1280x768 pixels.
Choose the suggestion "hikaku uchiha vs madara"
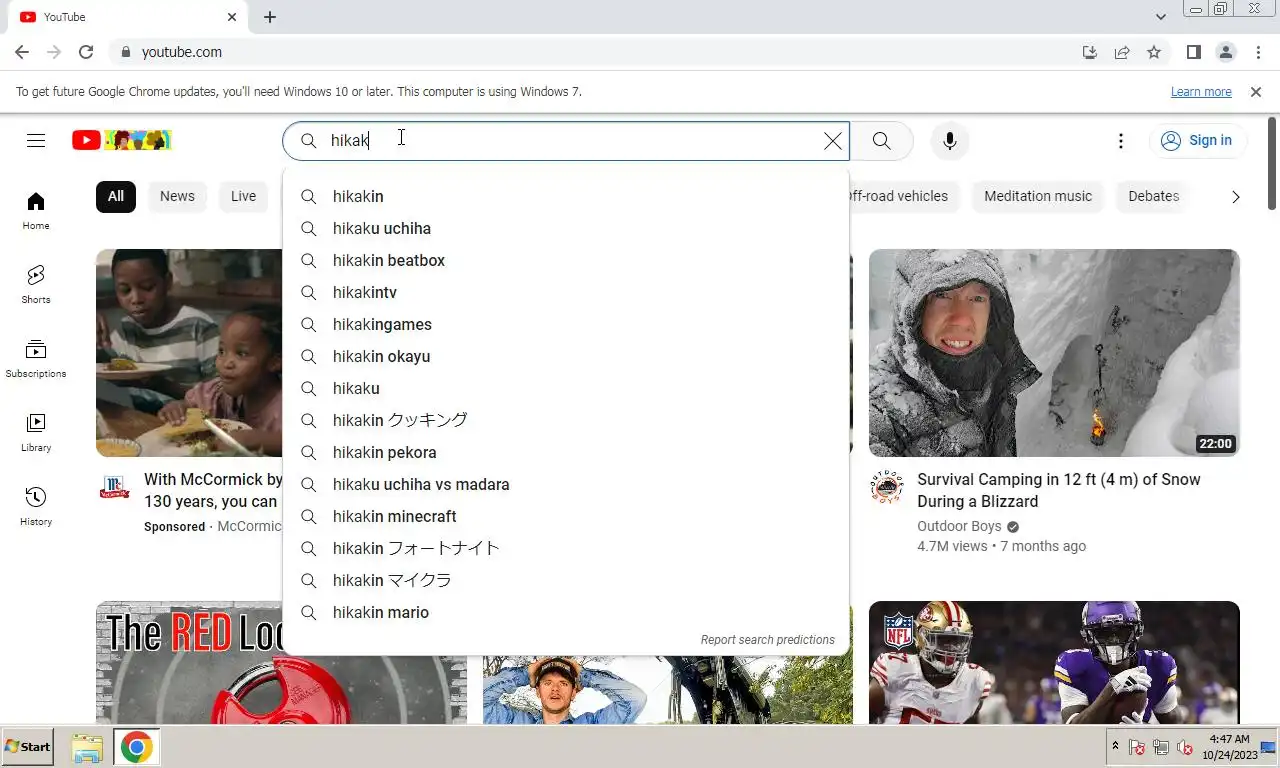point(566,484)
